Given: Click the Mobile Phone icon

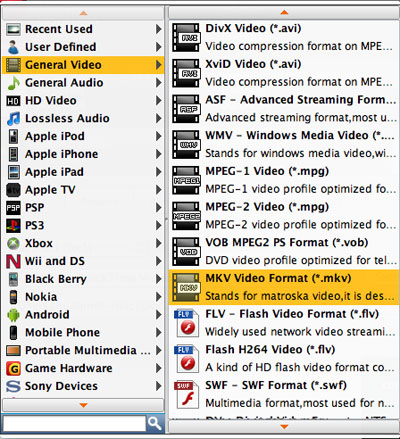Looking at the screenshot, I should [13, 333].
